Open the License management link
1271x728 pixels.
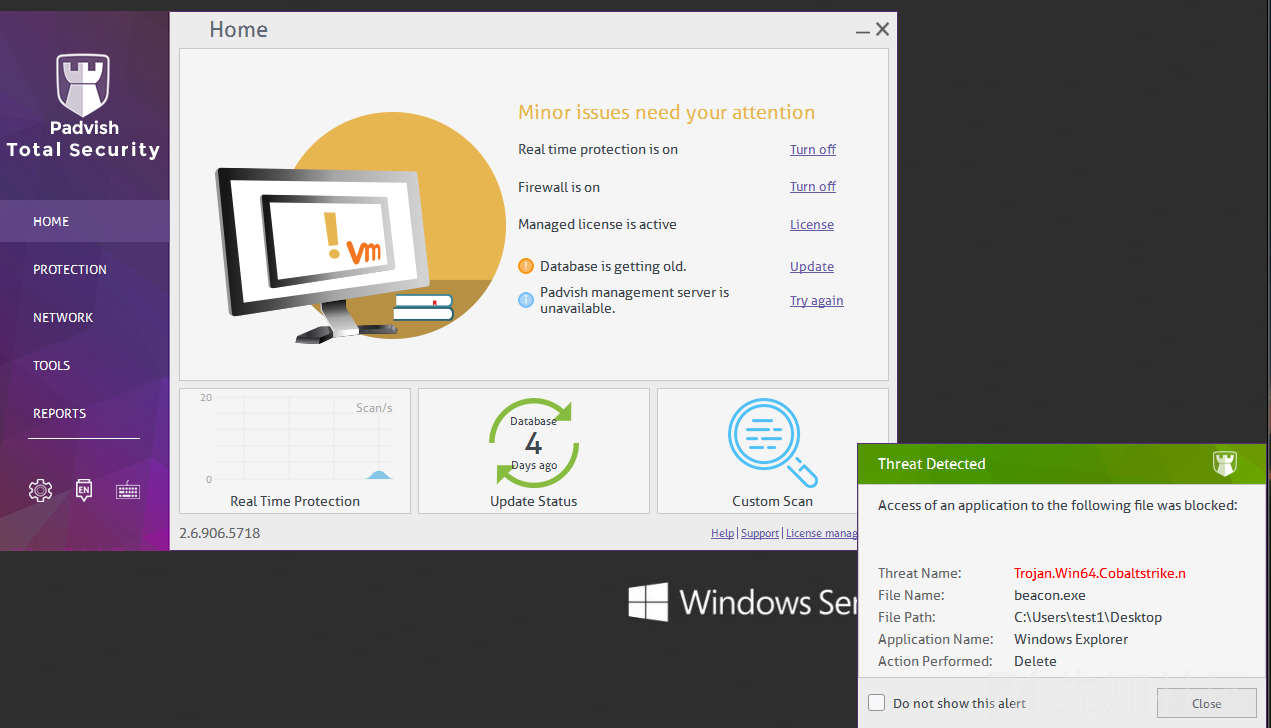tap(821, 533)
